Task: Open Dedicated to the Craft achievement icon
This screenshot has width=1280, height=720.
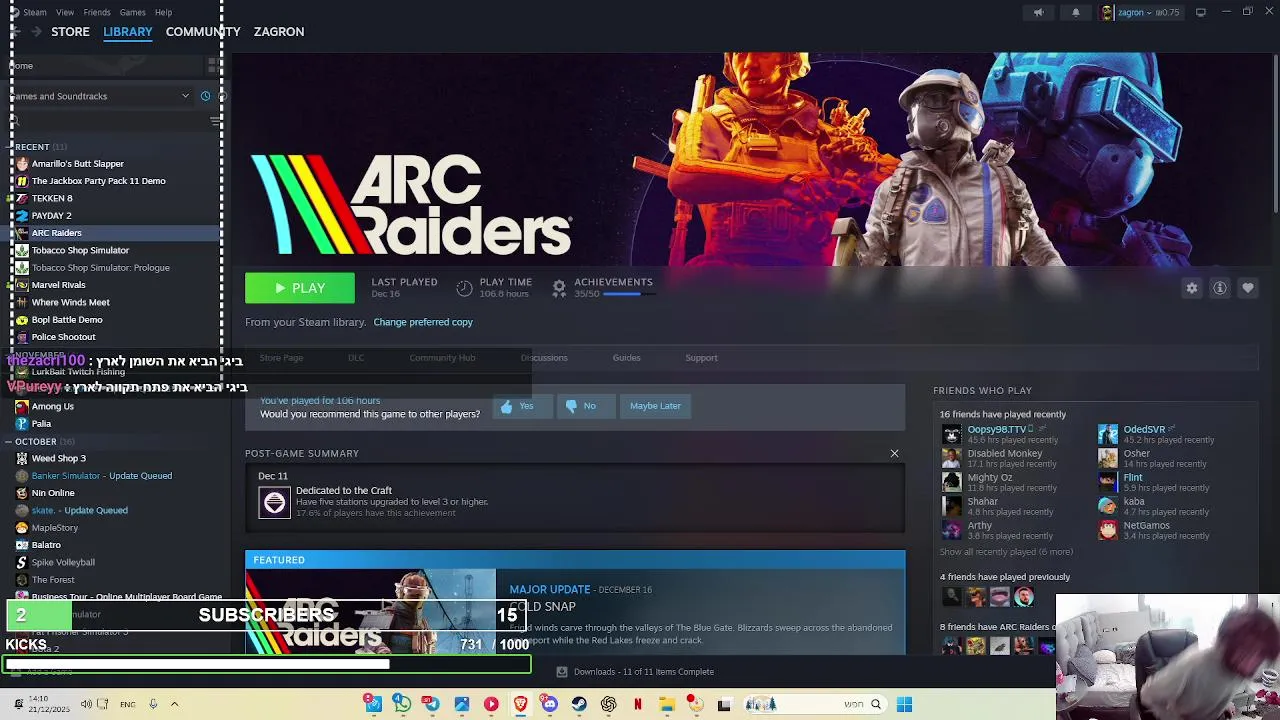Action: tap(274, 502)
